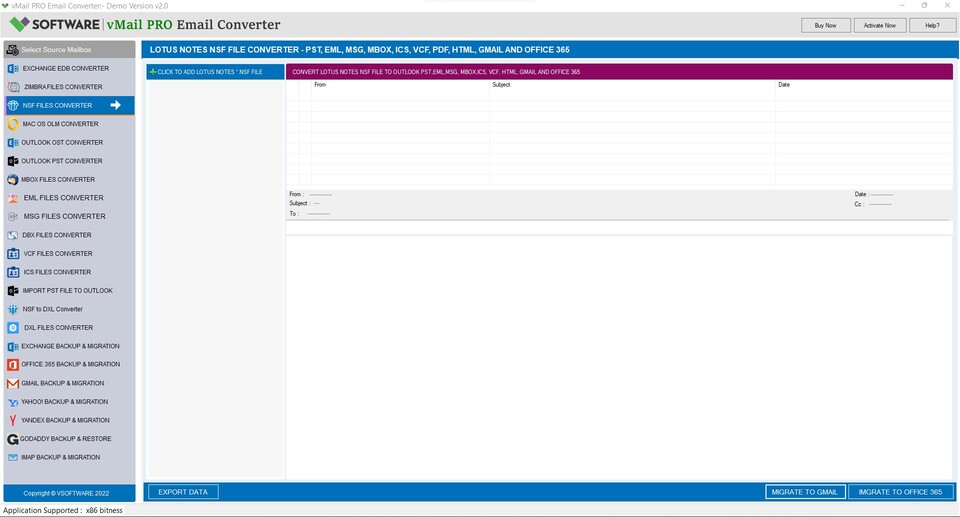Click Imgrate to Office 365 button
This screenshot has height=517, width=960.
click(x=901, y=492)
